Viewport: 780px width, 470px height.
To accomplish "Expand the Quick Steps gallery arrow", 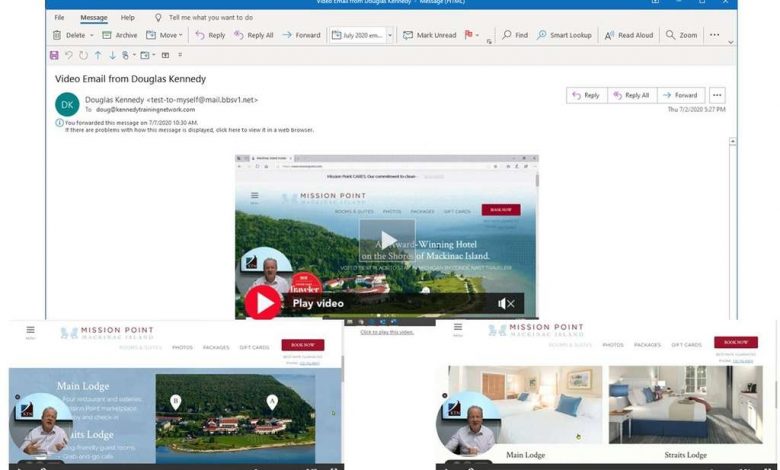I will coord(390,35).
